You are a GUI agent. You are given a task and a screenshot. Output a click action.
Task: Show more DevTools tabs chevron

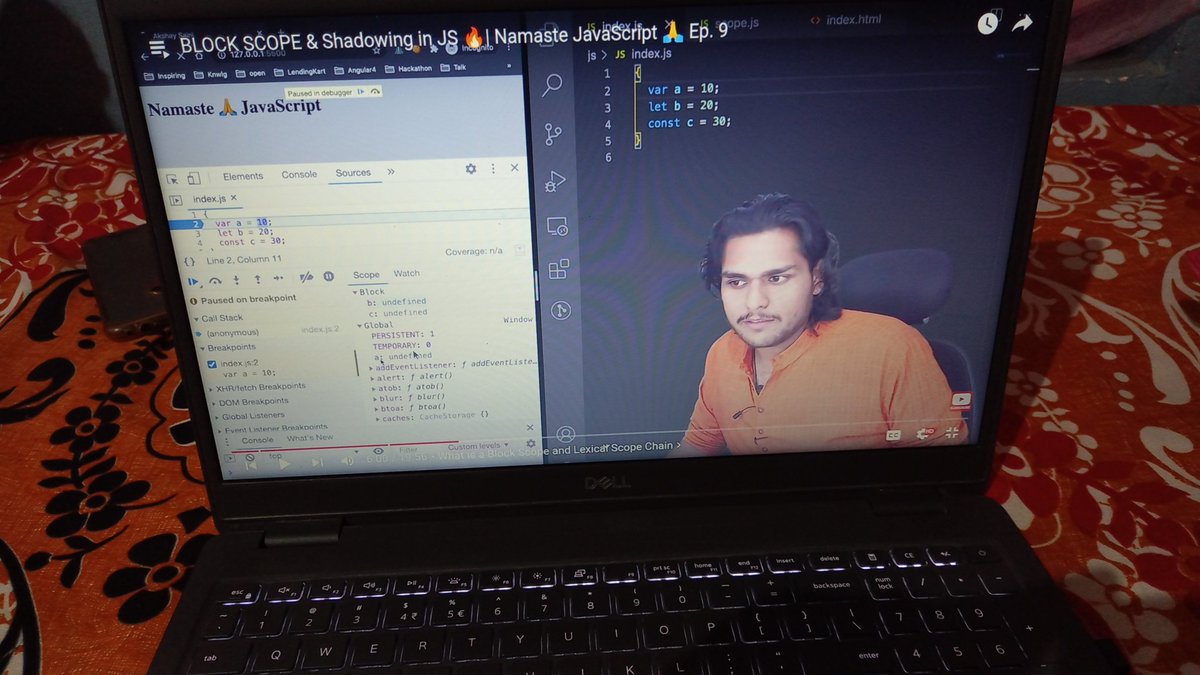pyautogui.click(x=390, y=172)
